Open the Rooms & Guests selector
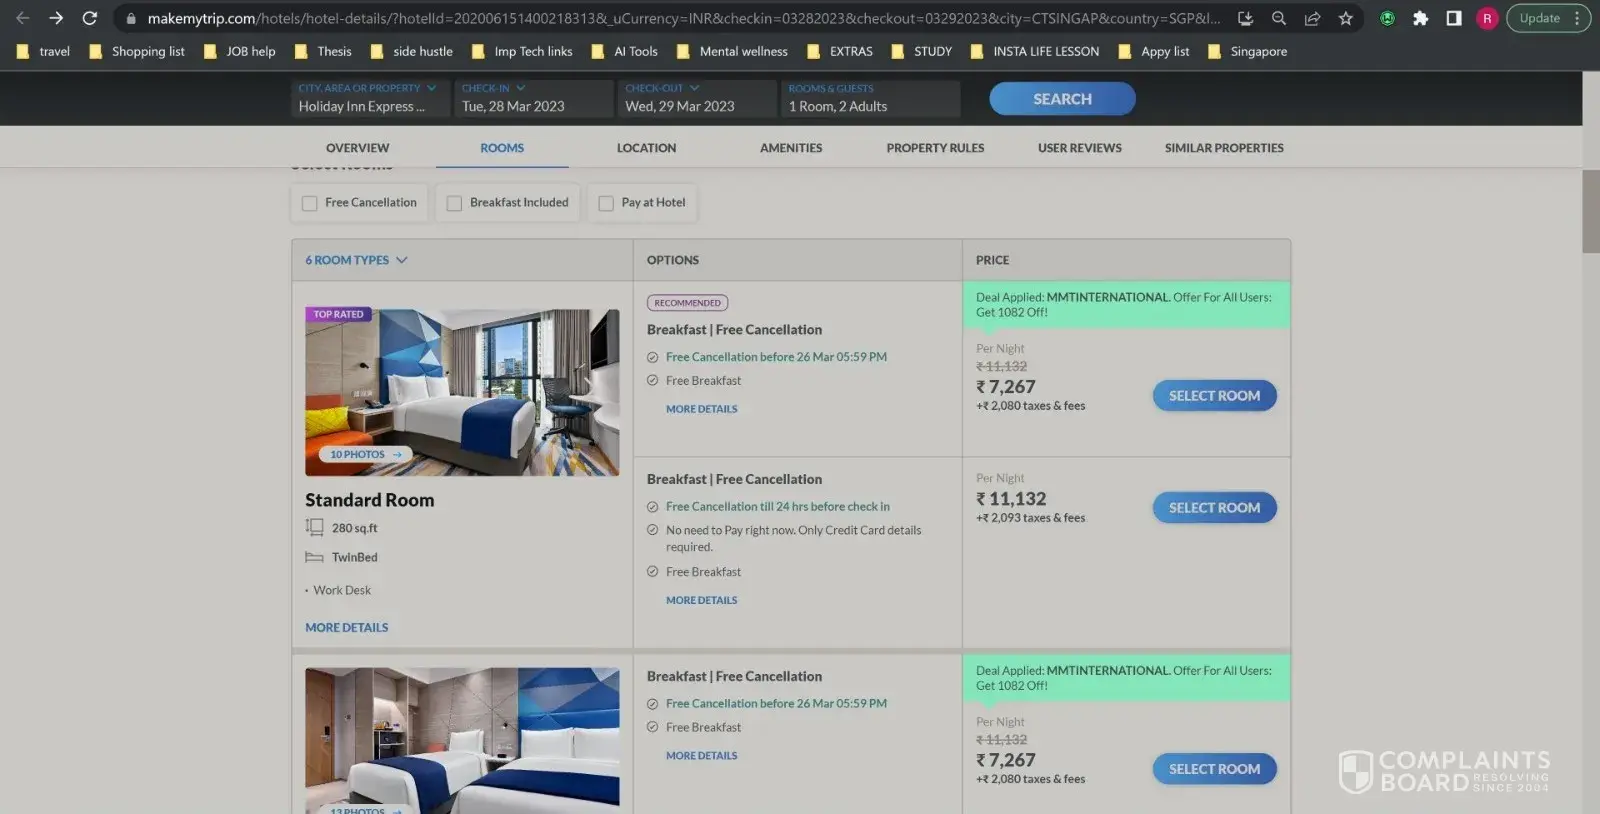Image resolution: width=1600 pixels, height=814 pixels. pos(868,98)
